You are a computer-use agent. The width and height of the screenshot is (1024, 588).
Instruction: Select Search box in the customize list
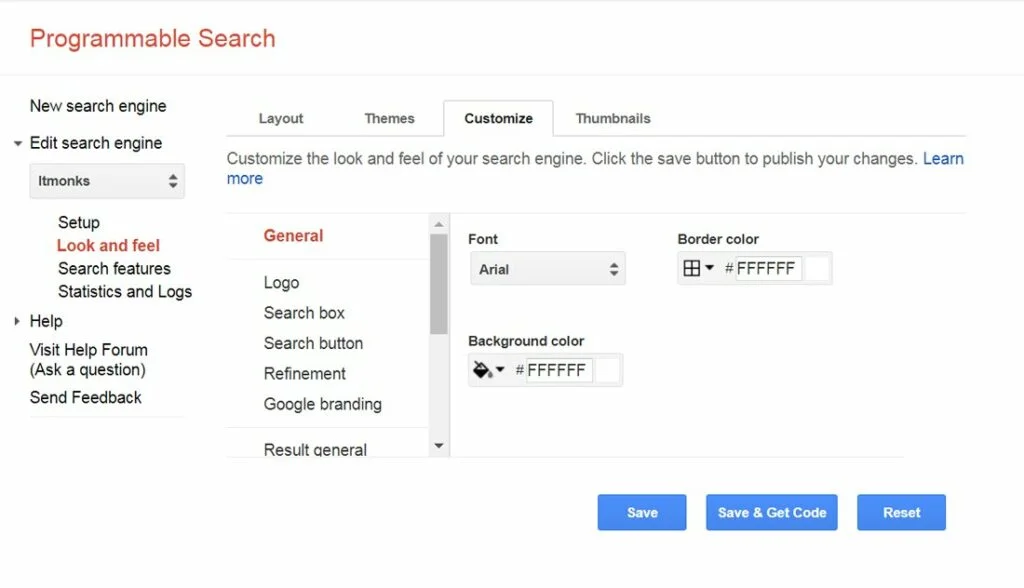point(304,313)
